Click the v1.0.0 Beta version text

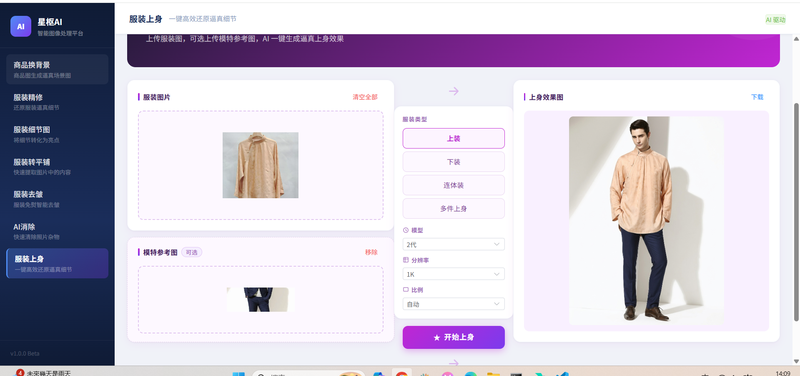(x=25, y=354)
